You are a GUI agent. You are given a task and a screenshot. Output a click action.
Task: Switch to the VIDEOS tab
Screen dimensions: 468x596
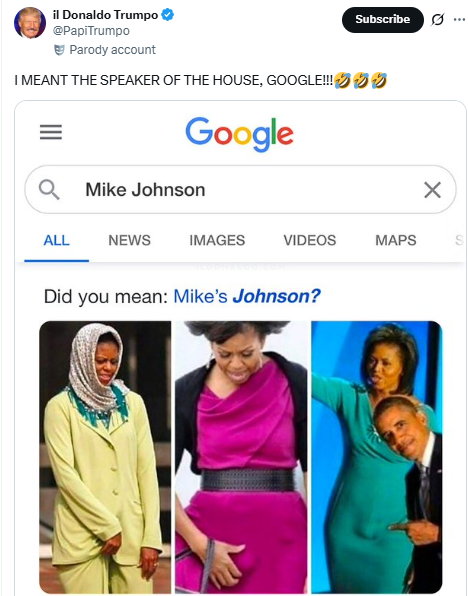(309, 240)
